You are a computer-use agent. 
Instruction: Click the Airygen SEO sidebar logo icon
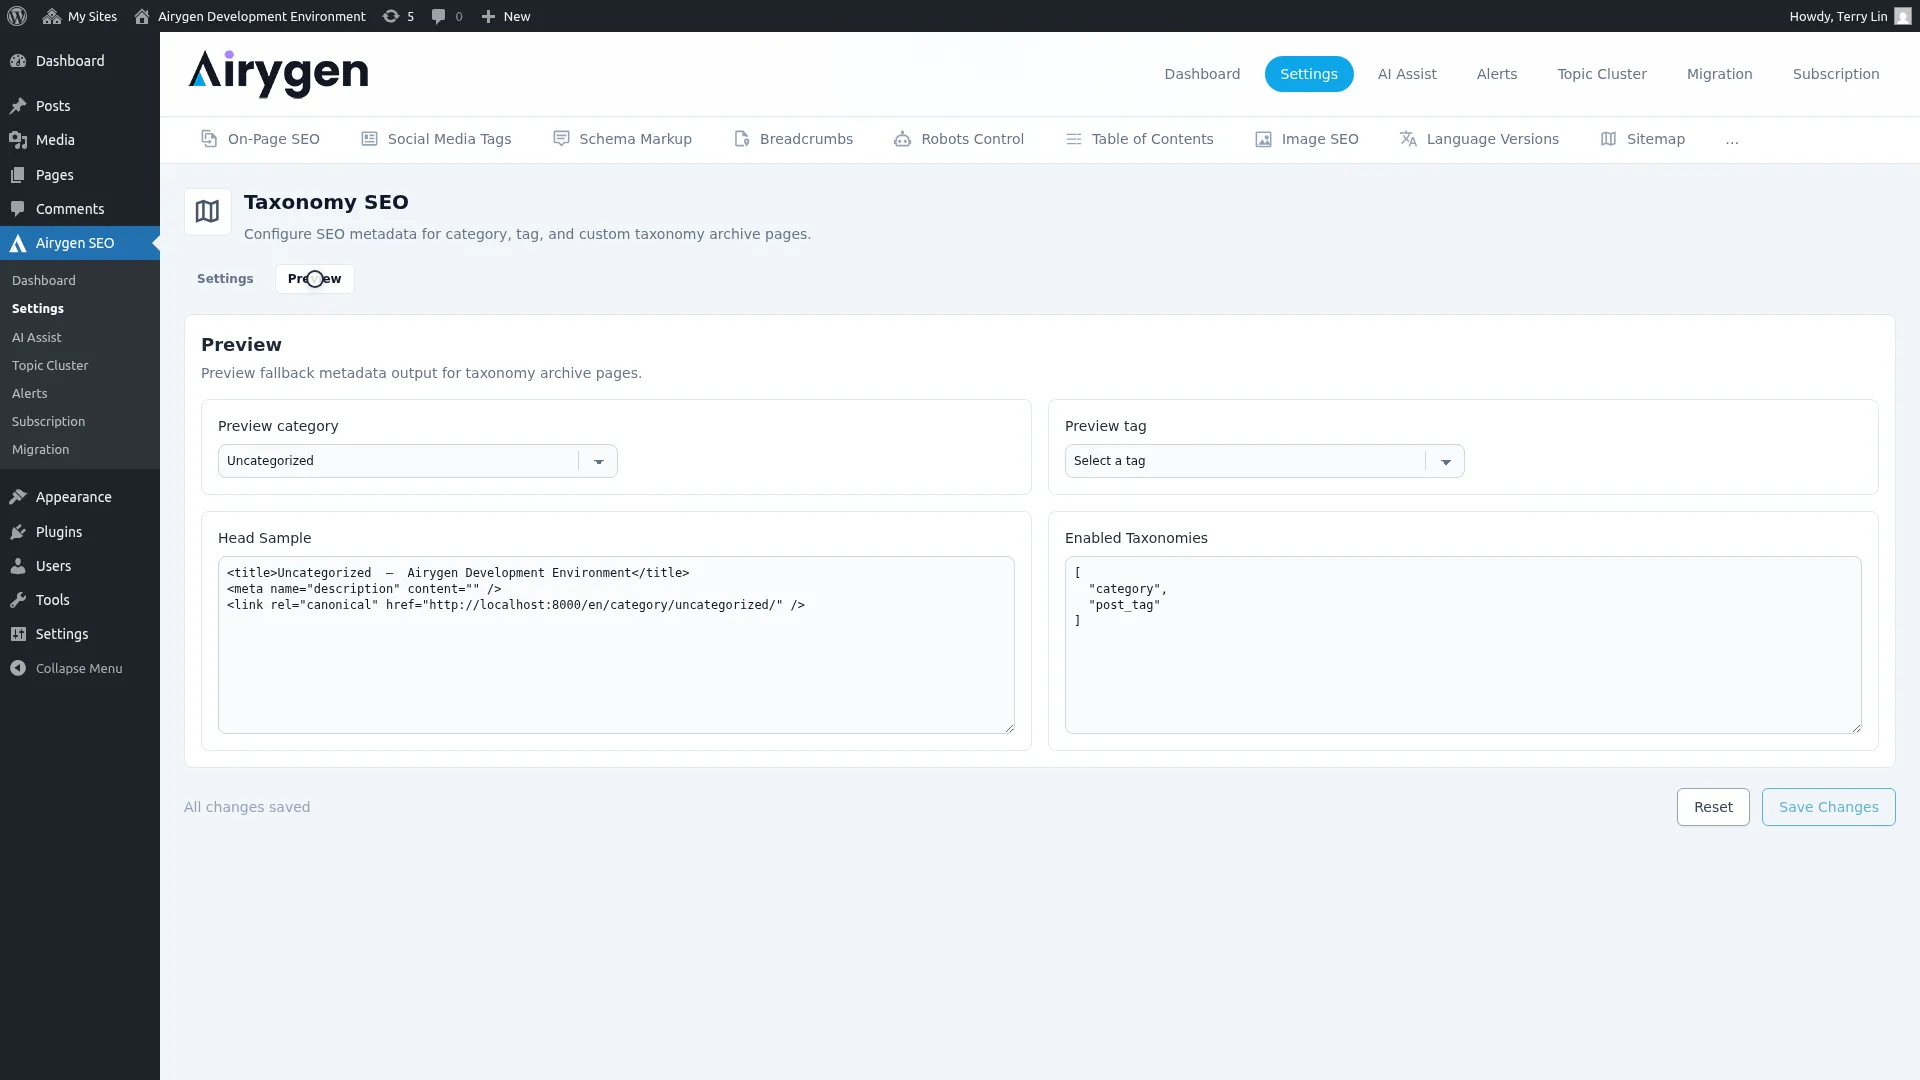[18, 243]
